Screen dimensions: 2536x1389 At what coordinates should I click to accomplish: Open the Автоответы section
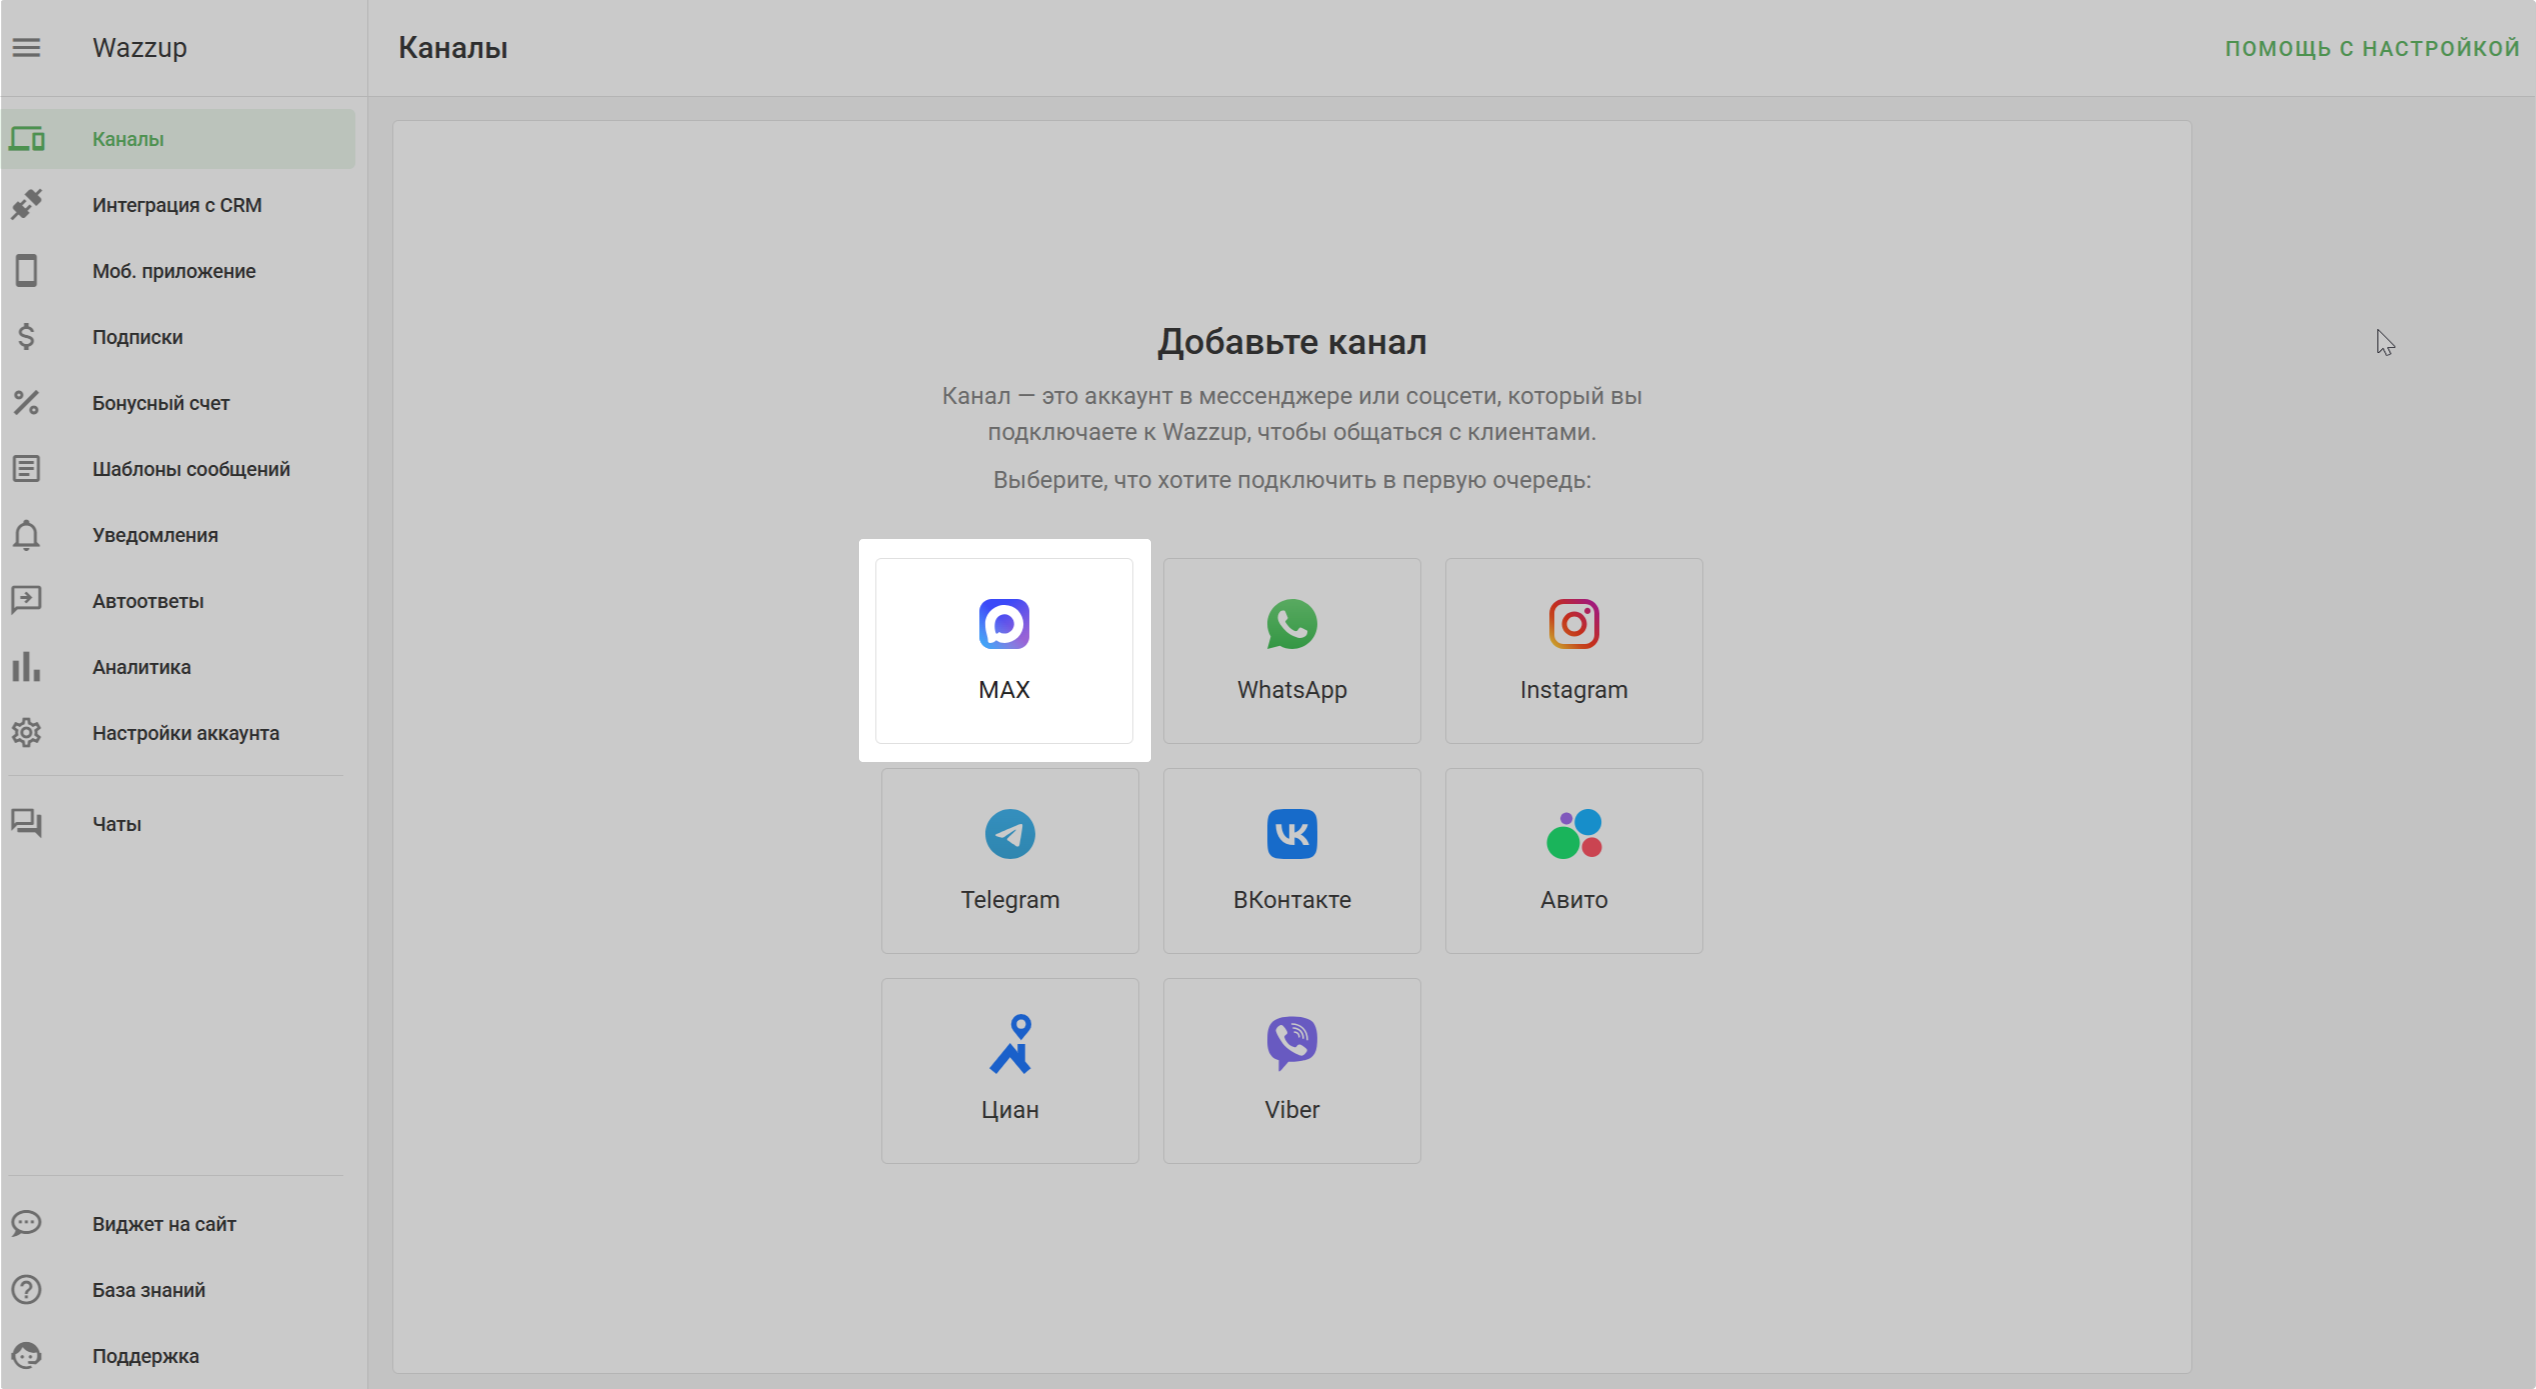178,601
